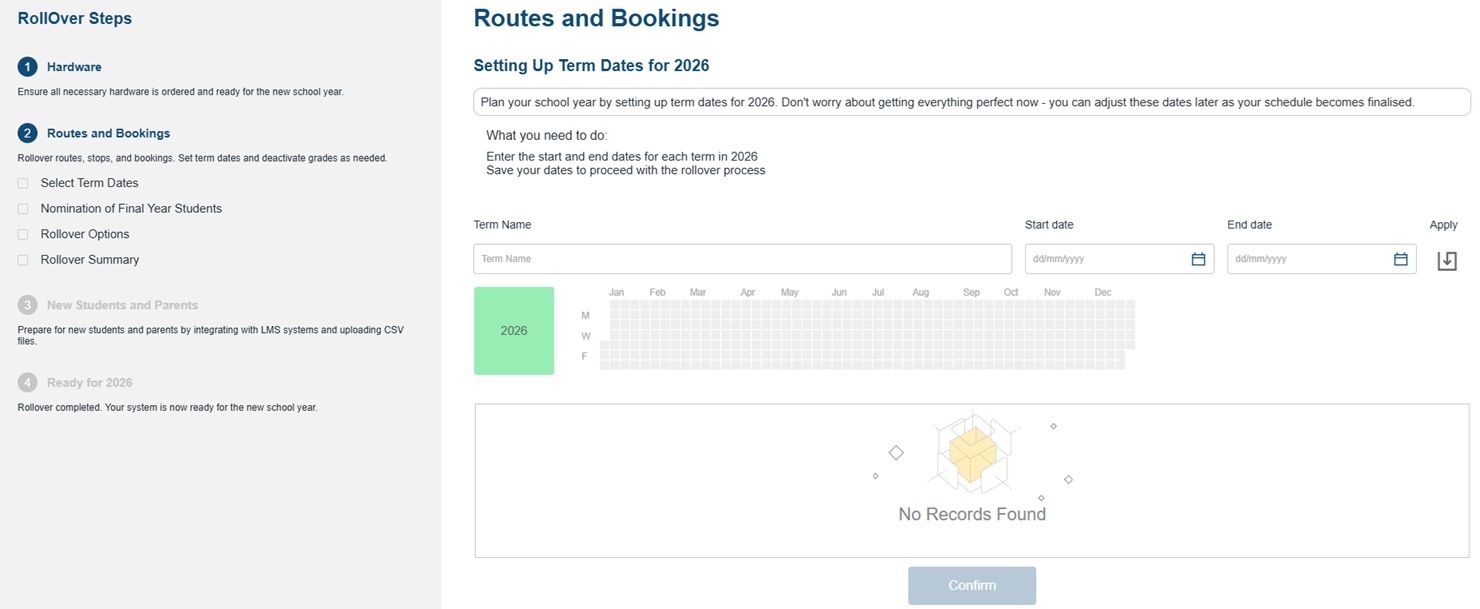The image size is (1480, 609).
Task: Select the green 2026 year tile
Action: (x=514, y=331)
